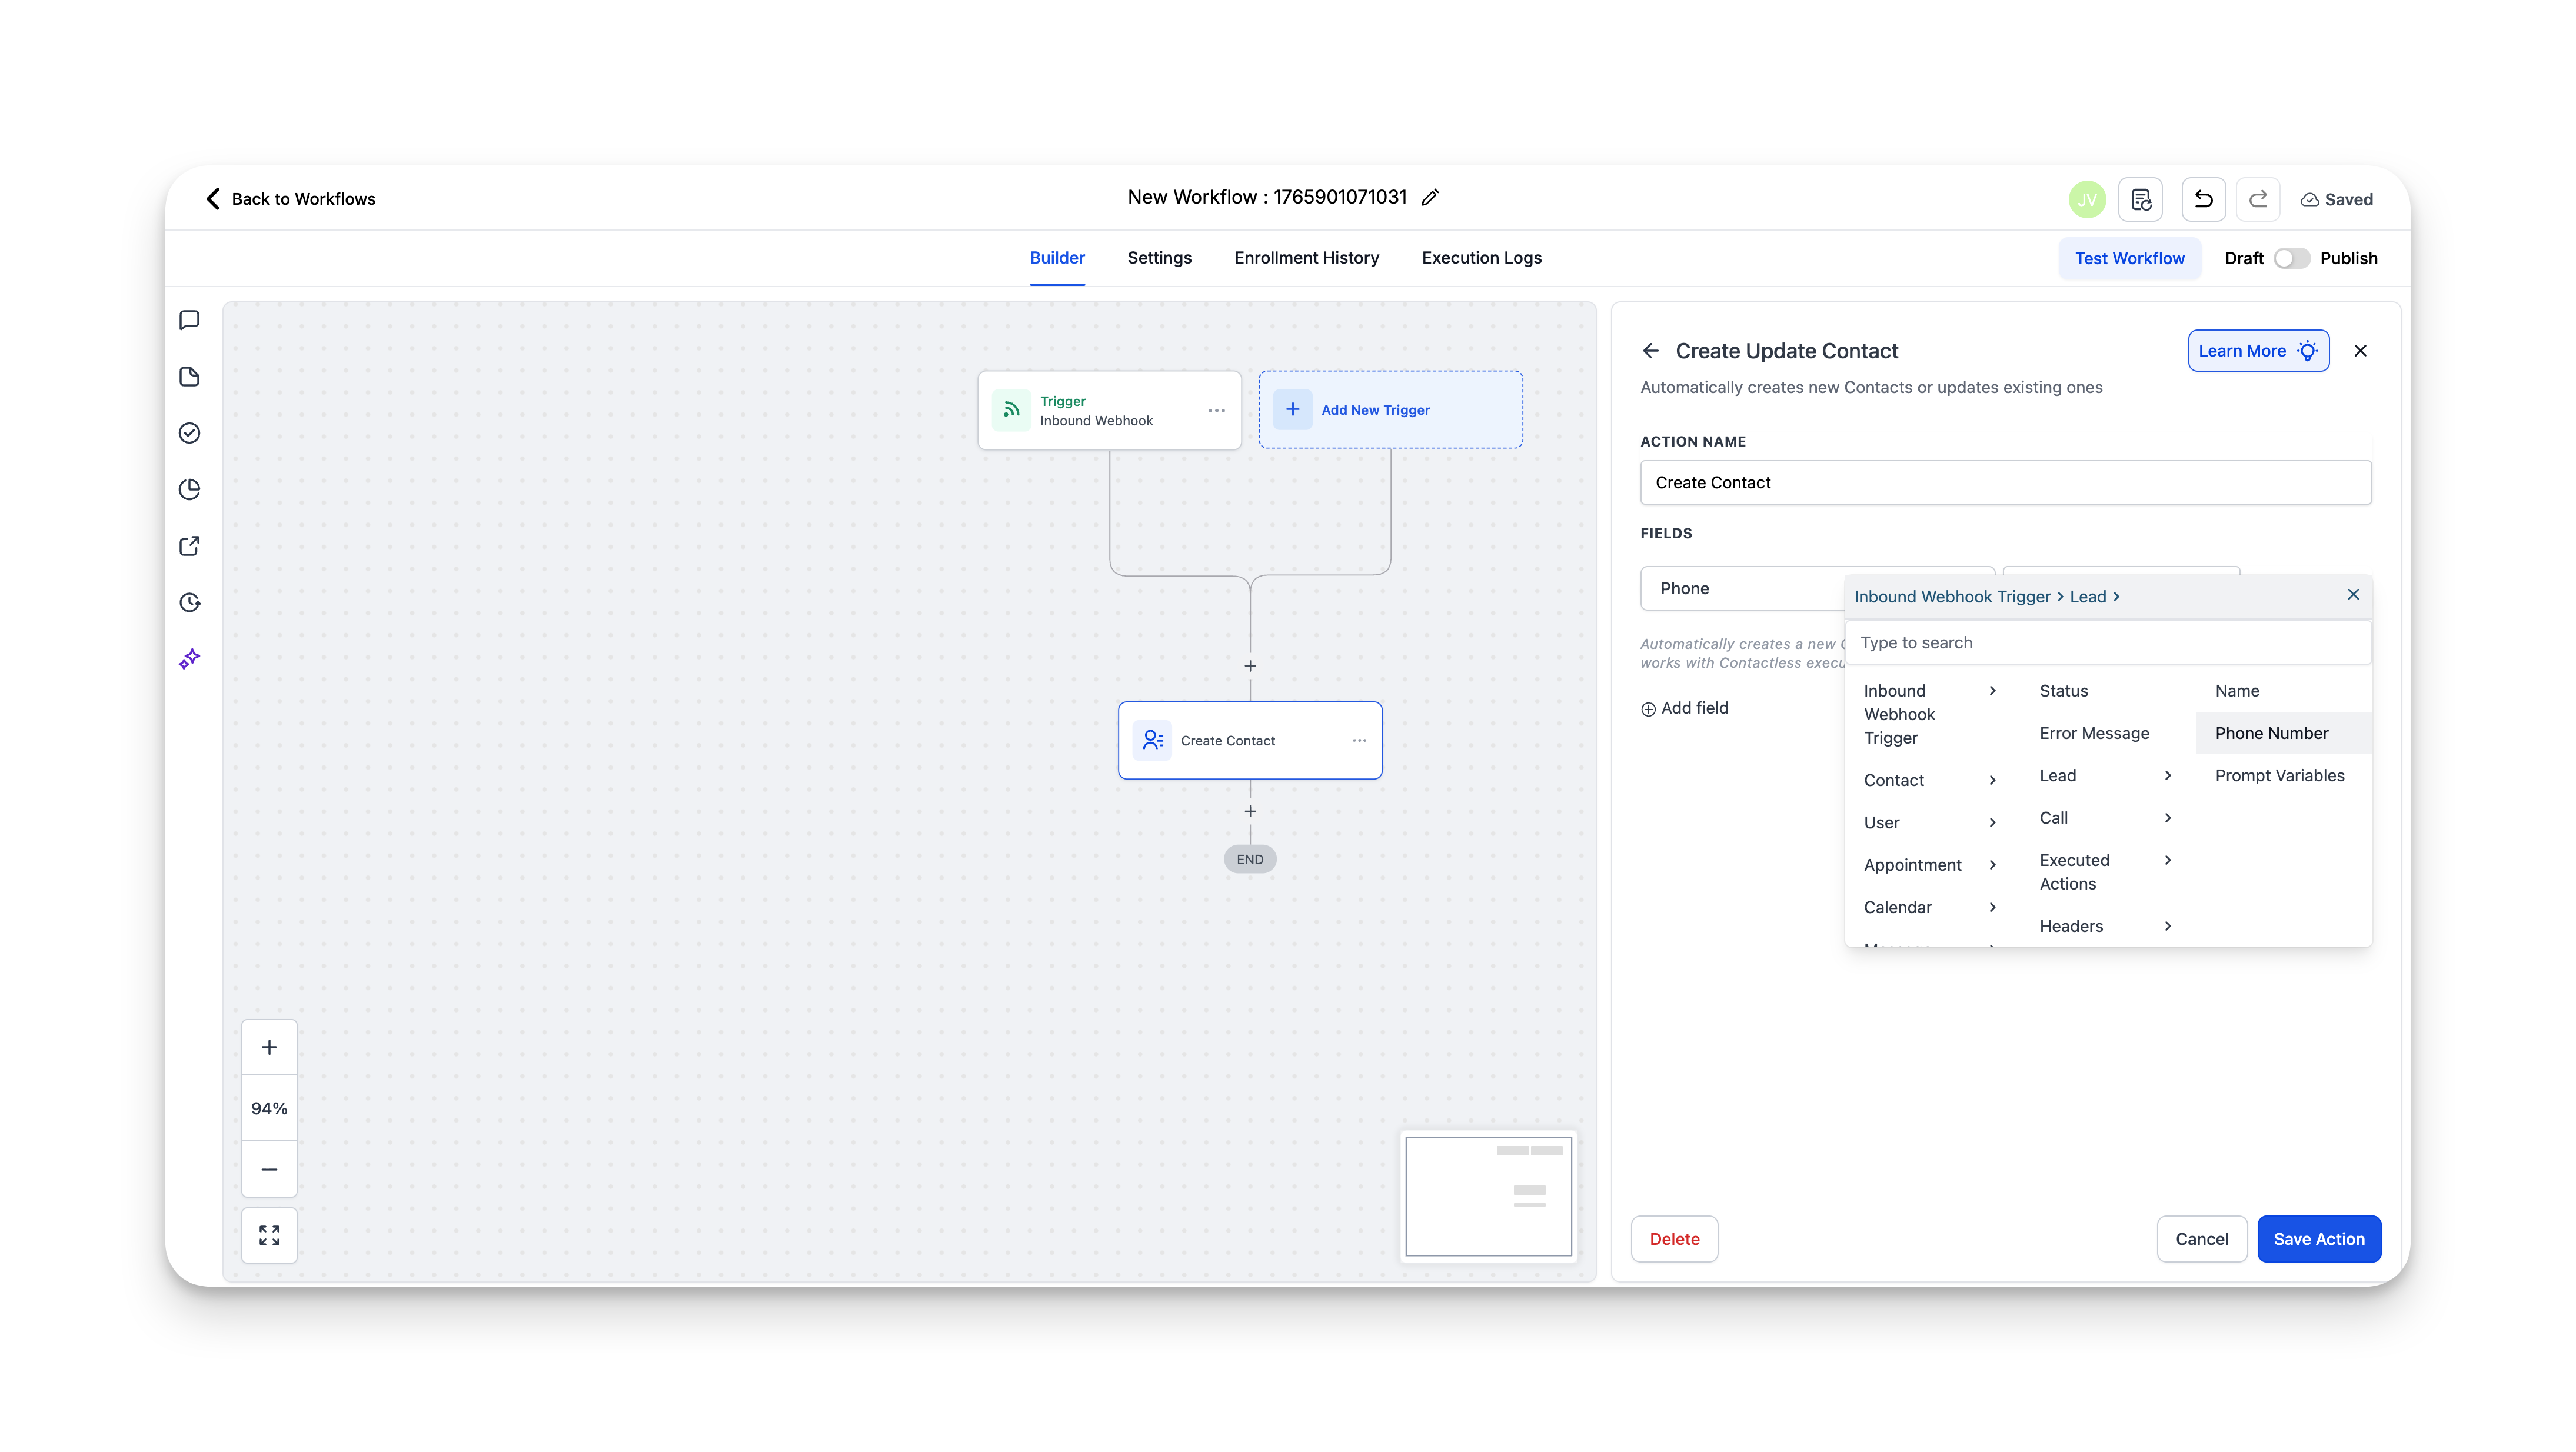
Task: Switch to the Settings tab
Action: (1159, 258)
